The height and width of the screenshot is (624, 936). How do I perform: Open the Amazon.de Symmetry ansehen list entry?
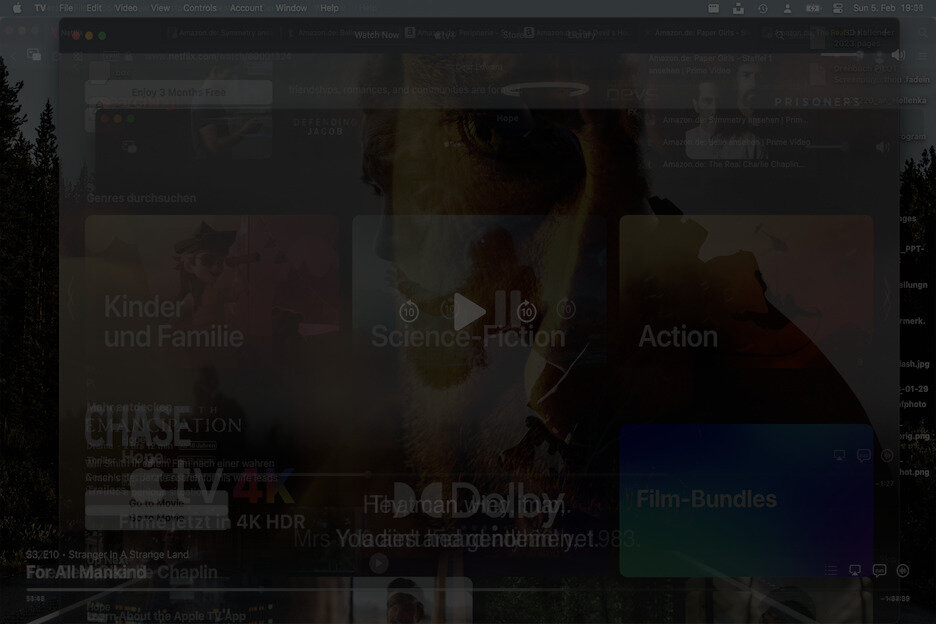tap(735, 120)
